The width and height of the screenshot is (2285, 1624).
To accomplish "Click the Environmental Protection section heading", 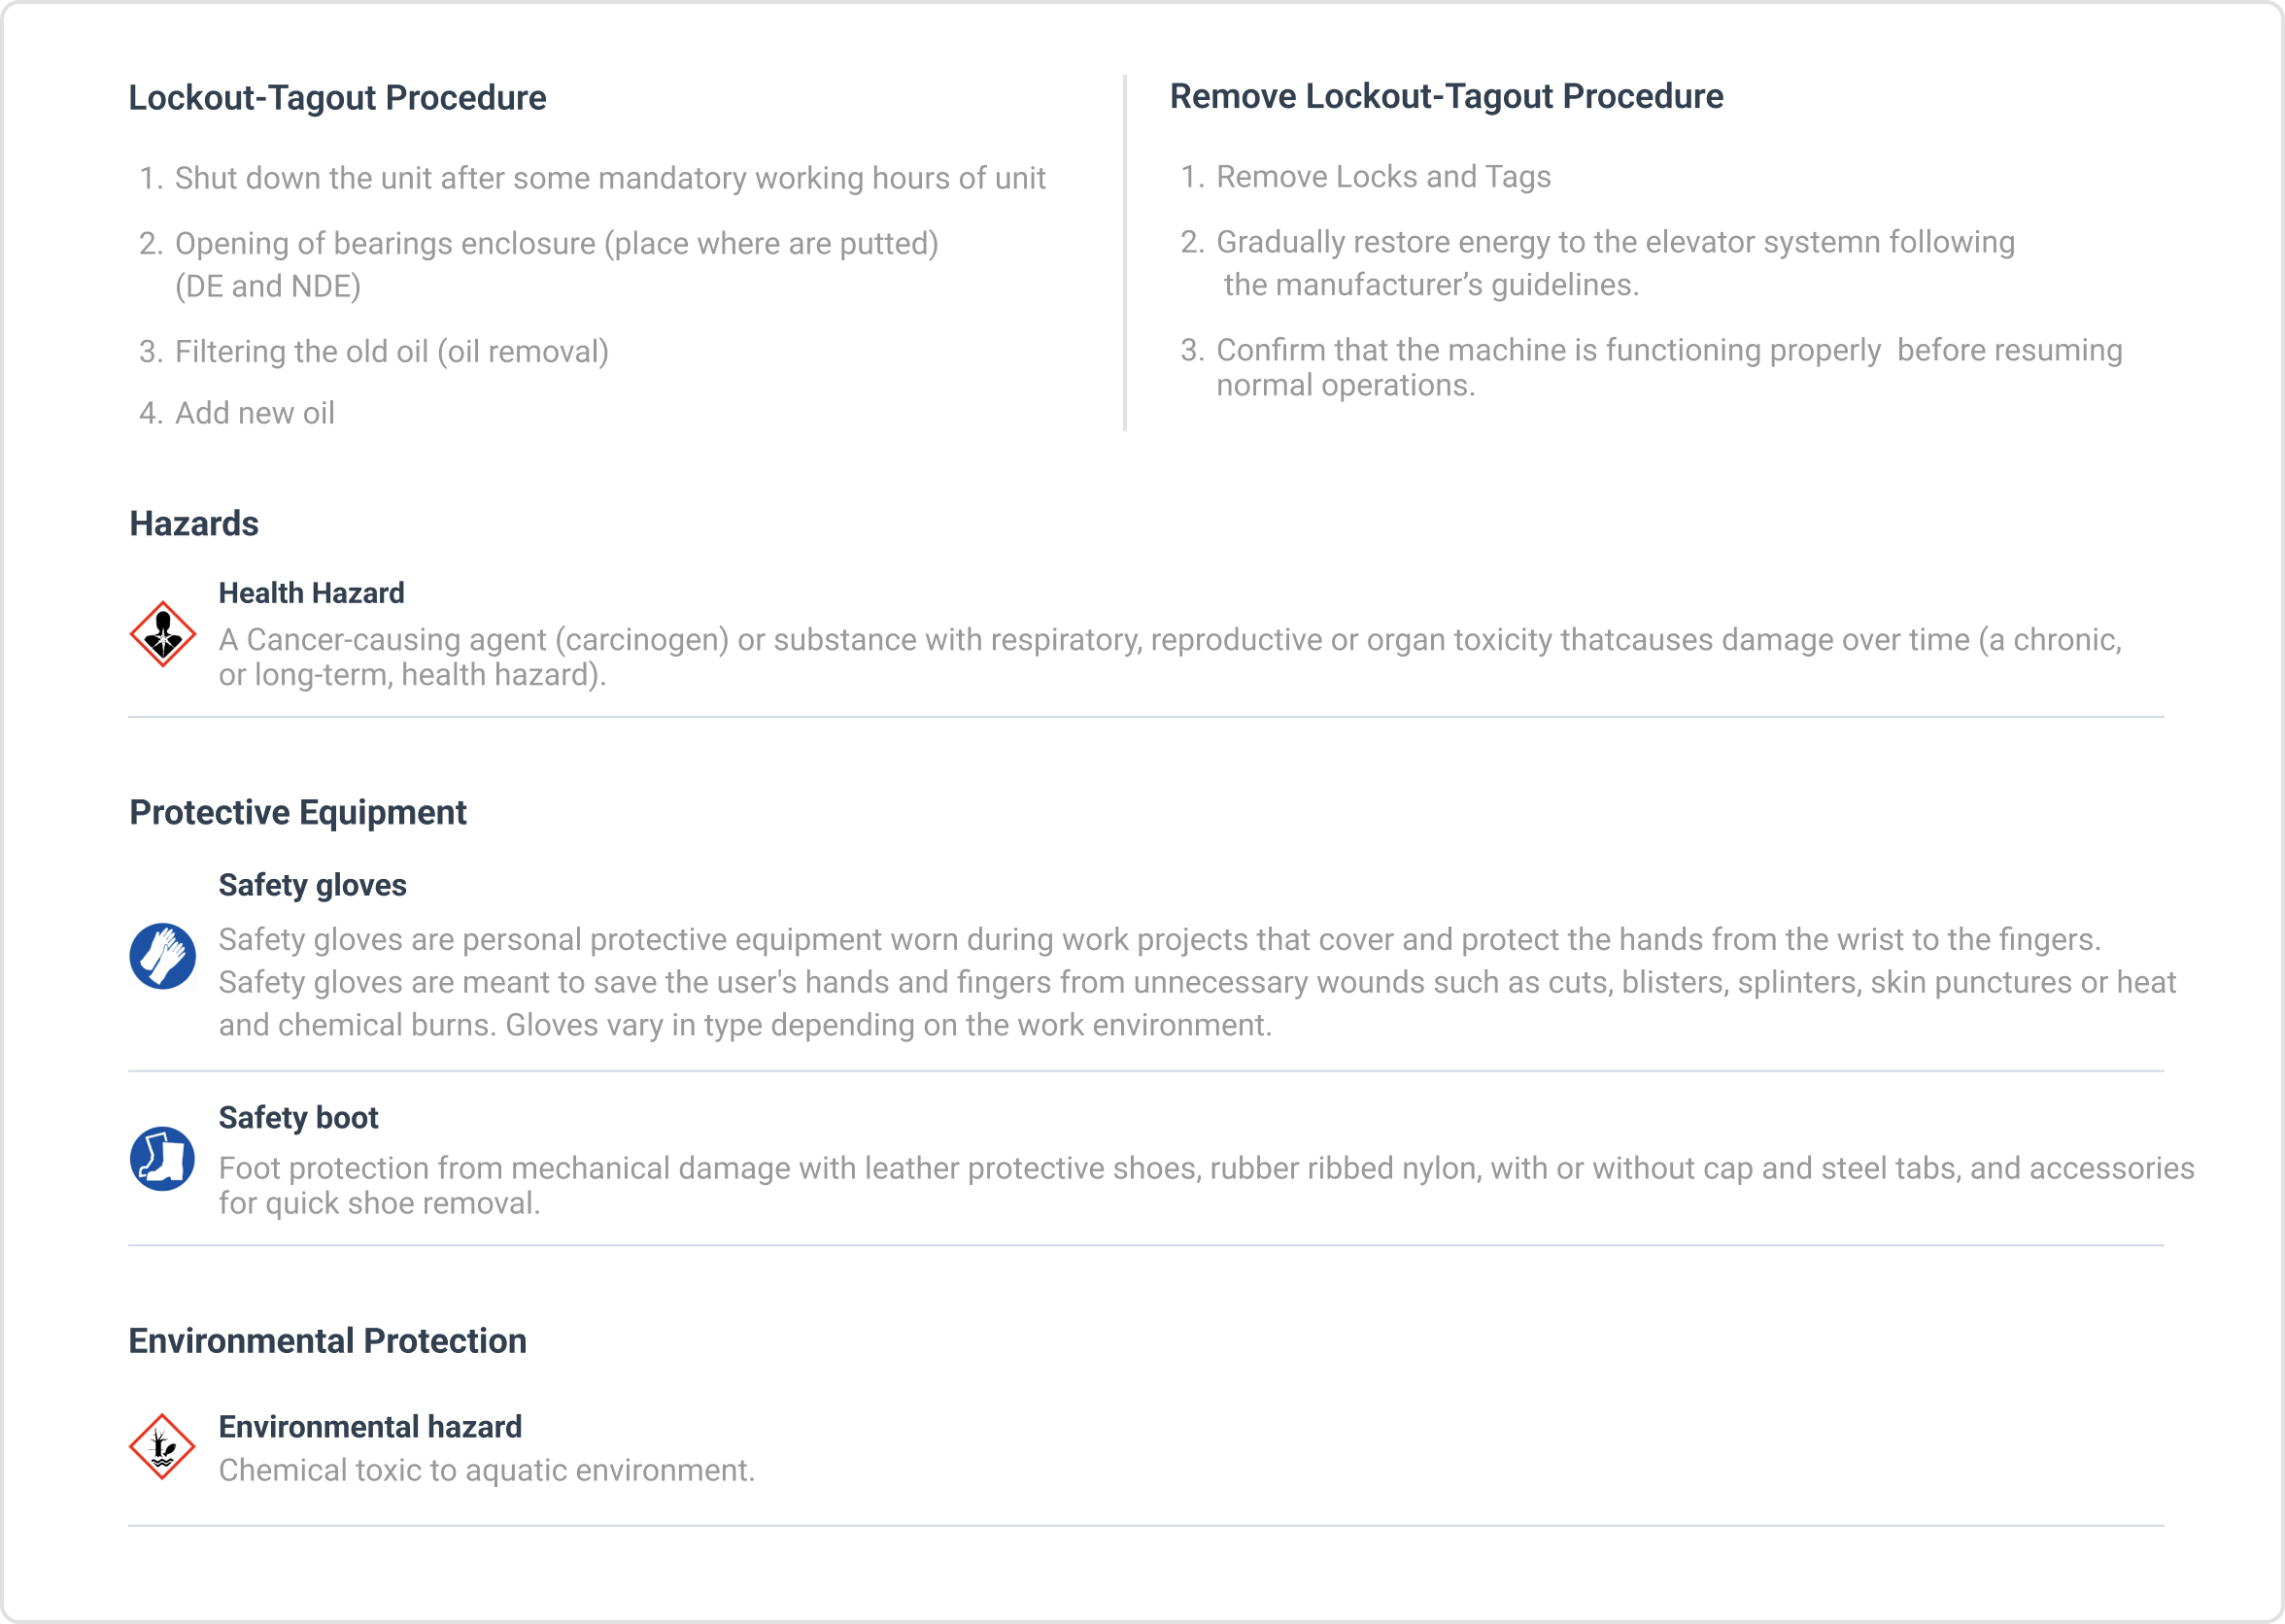I will click(327, 1341).
